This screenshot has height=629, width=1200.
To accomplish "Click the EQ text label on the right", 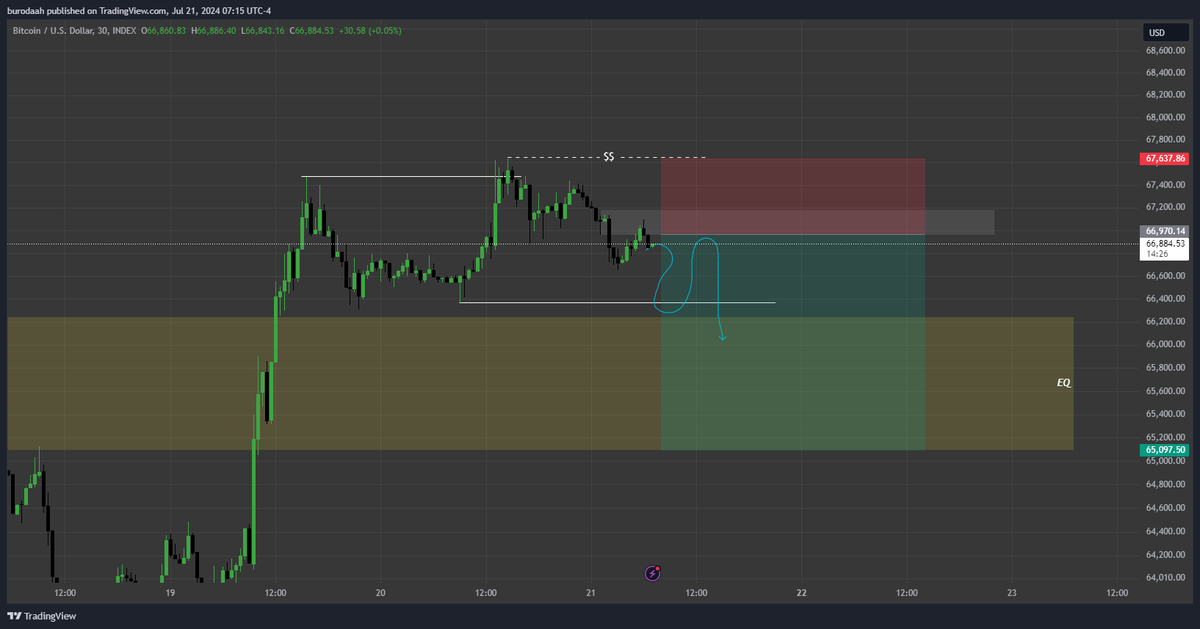I will (1064, 383).
